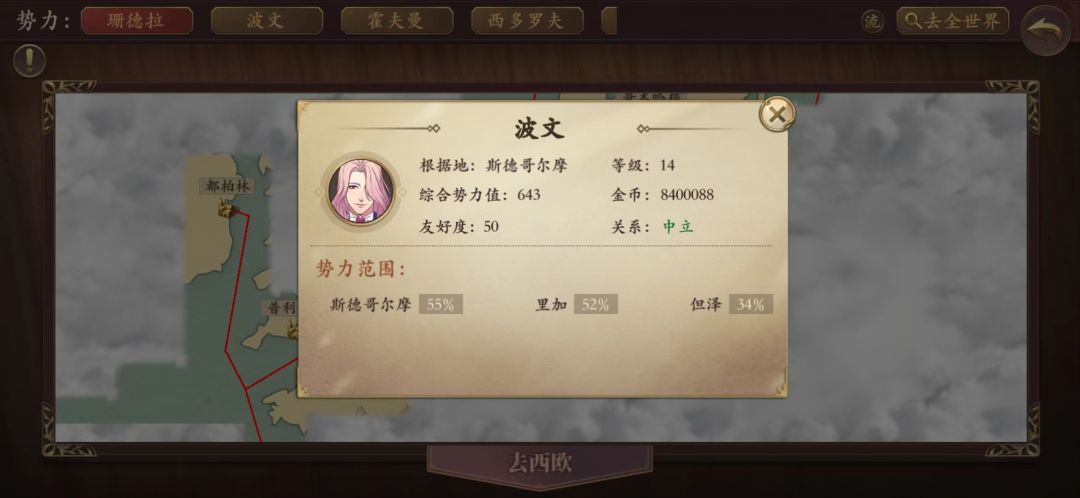
Task: Click the 流 round icon
Action: tap(872, 21)
